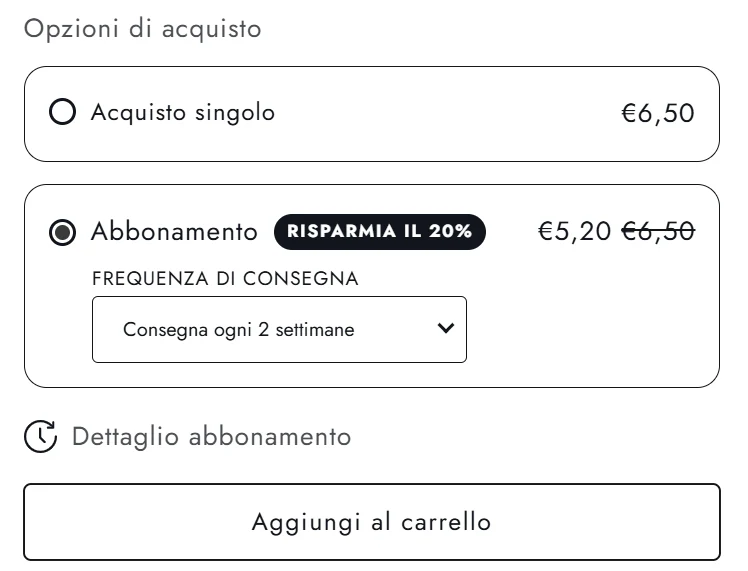Viewport: 748px width, 571px height.
Task: Click the 'Abbonamento' label text
Action: 174,233
